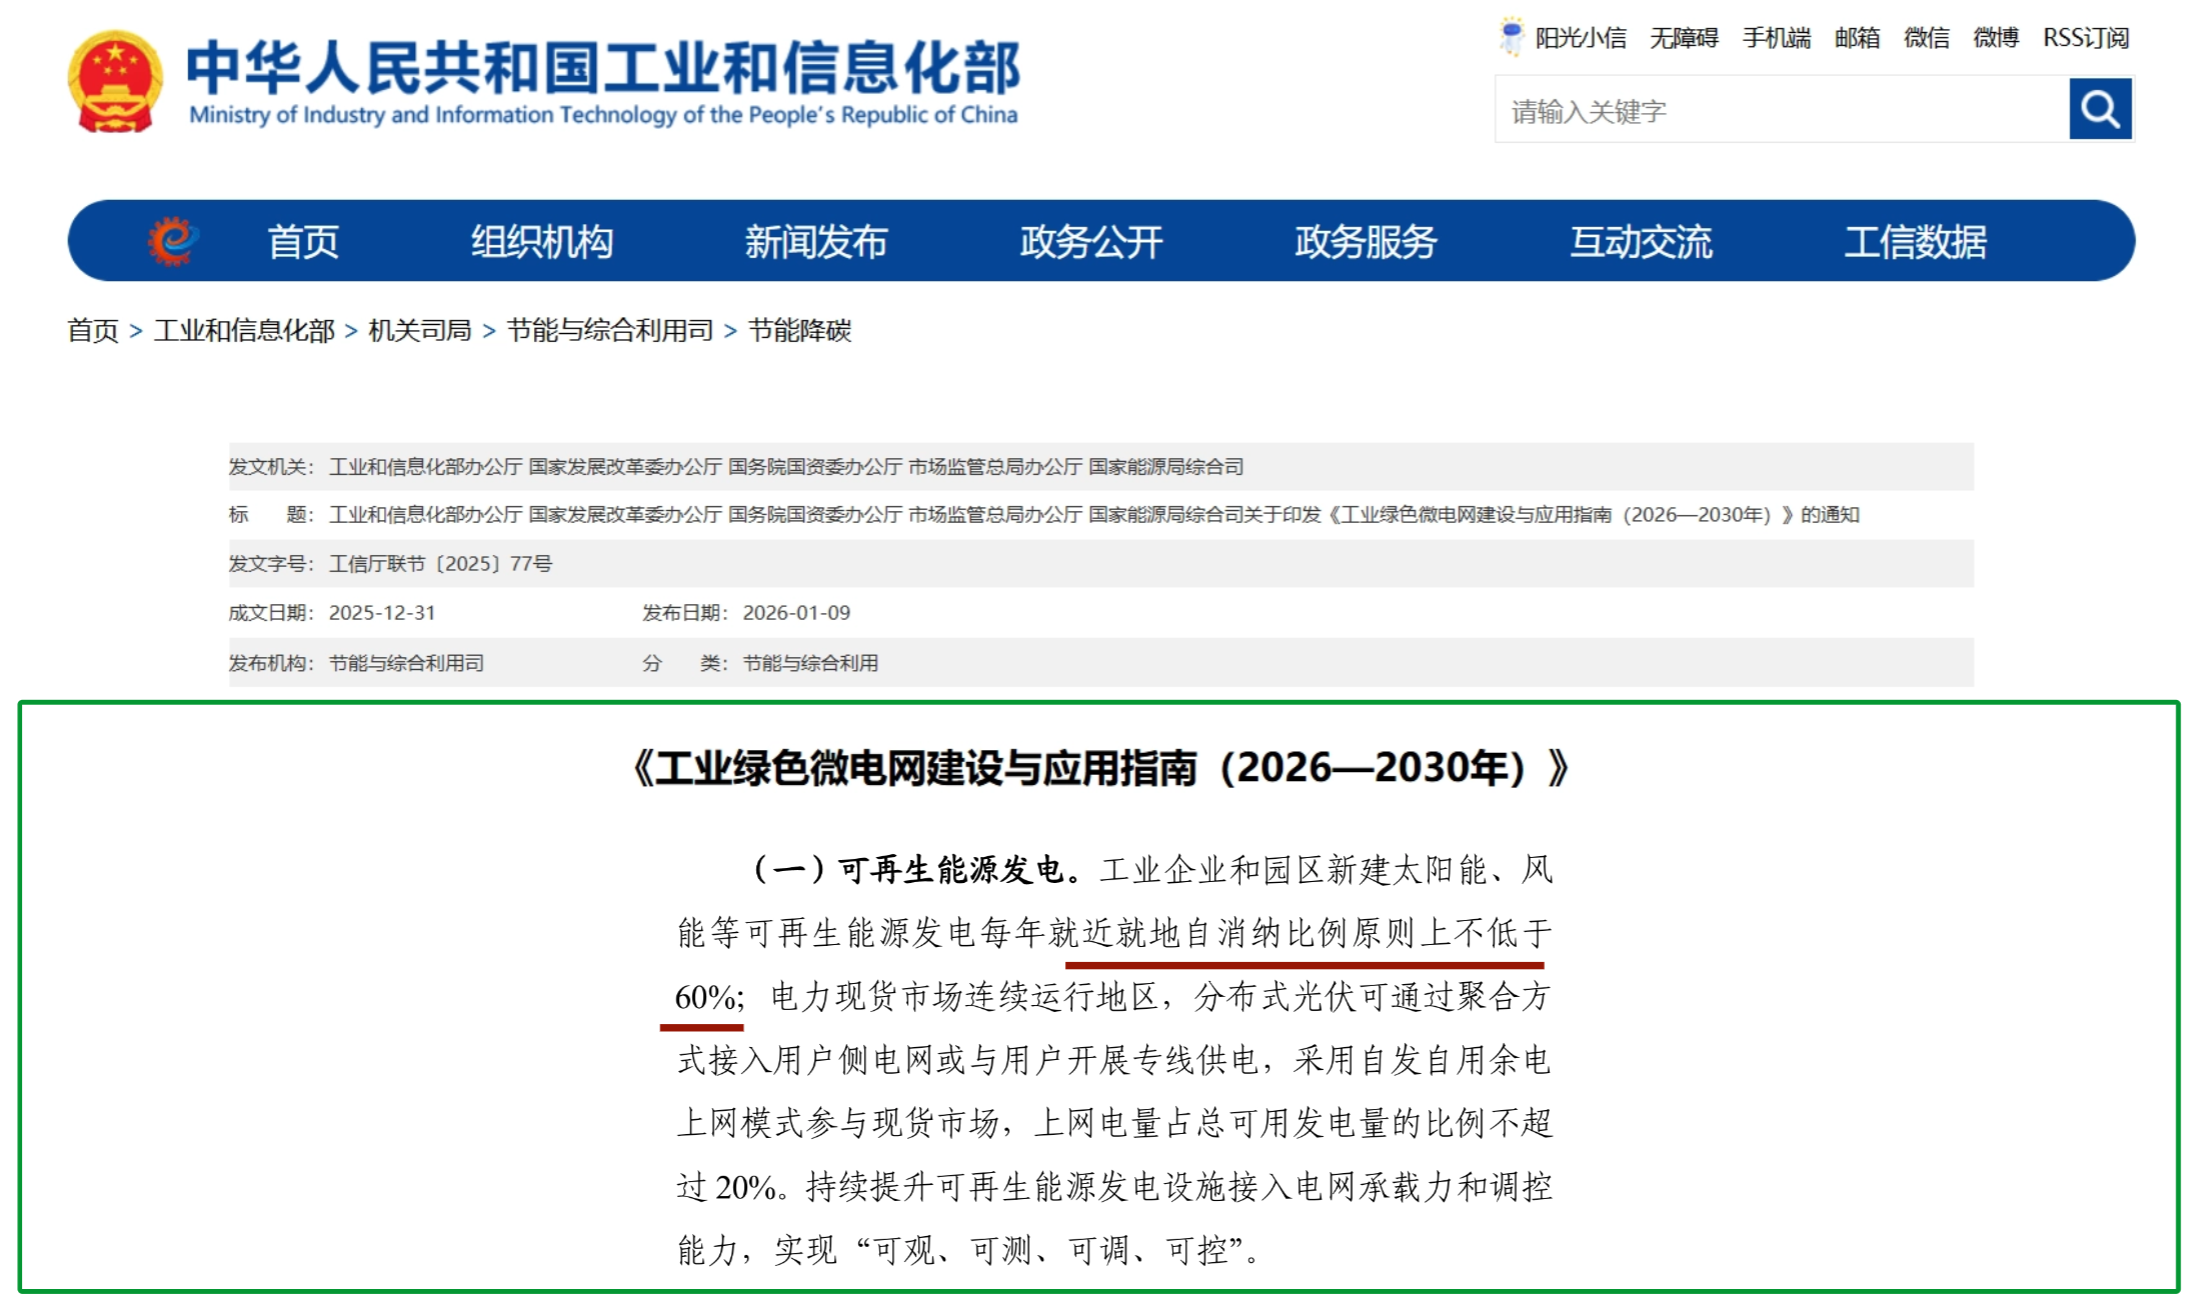Click the 无障碍 accessibility link

[x=1683, y=38]
